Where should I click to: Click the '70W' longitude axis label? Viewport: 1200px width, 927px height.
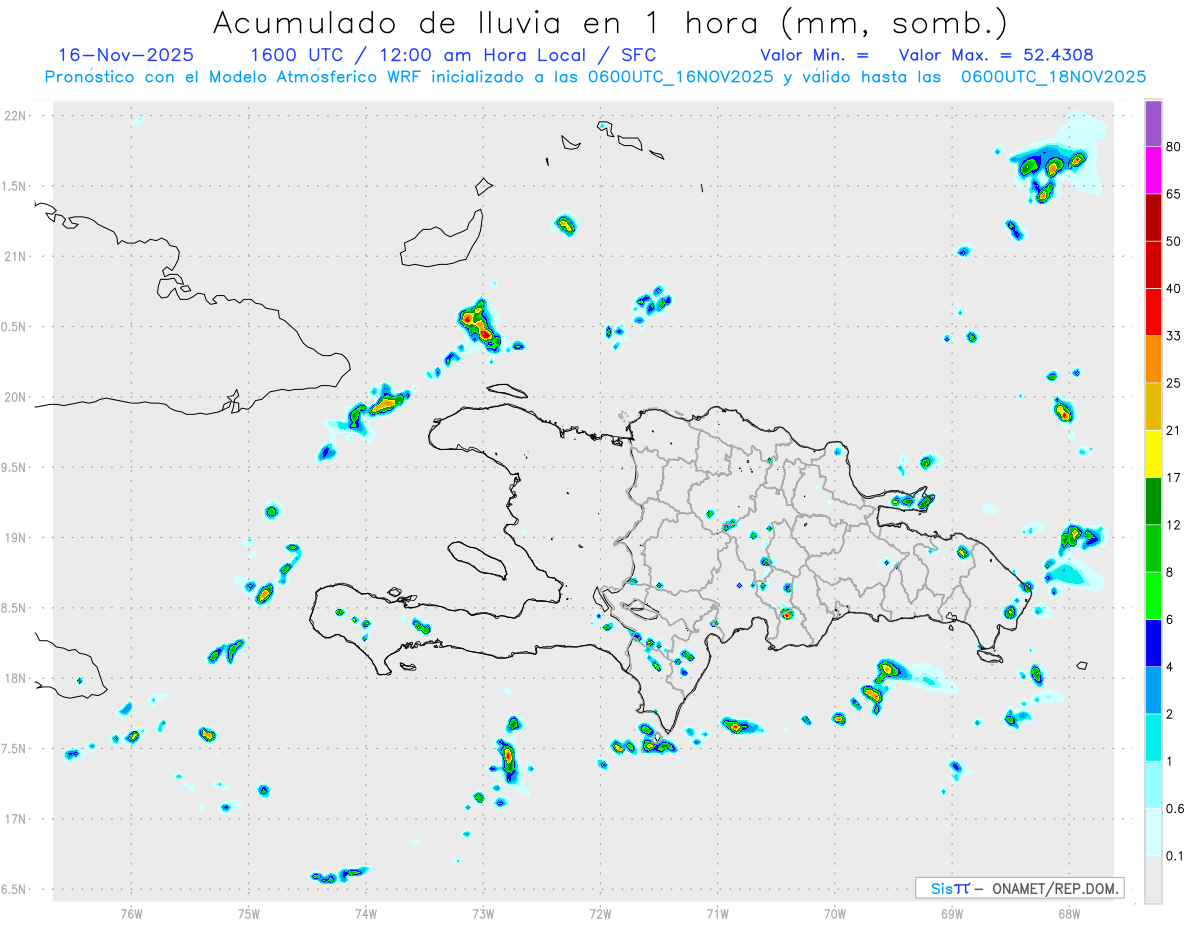(835, 913)
